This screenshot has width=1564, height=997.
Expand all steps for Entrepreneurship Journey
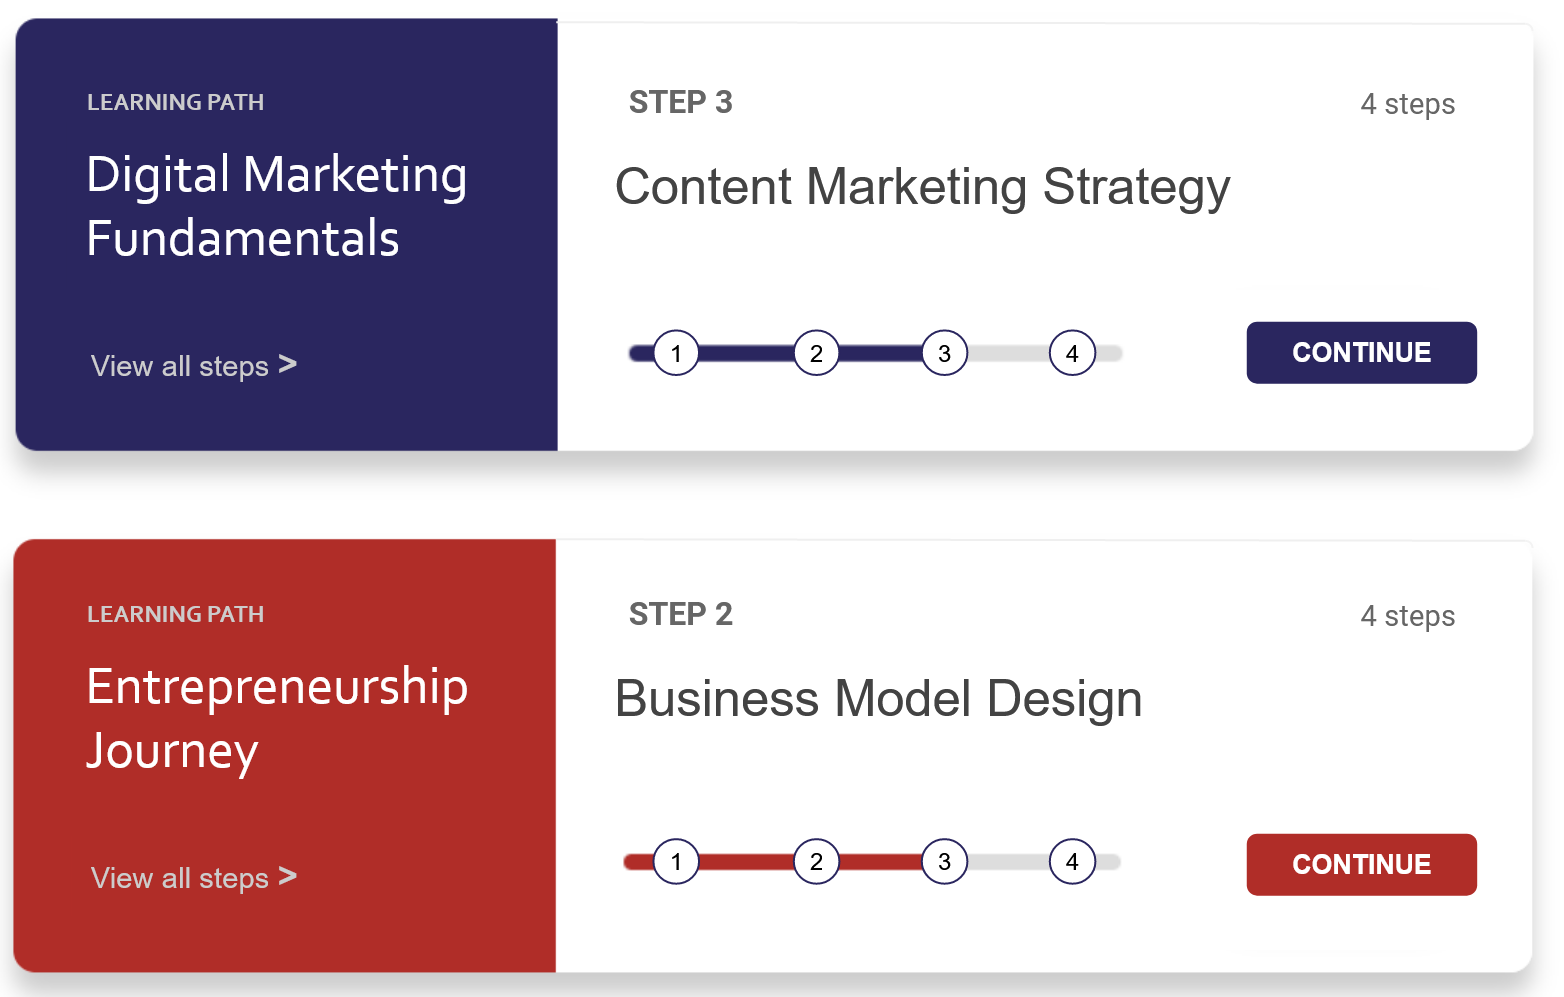(193, 878)
